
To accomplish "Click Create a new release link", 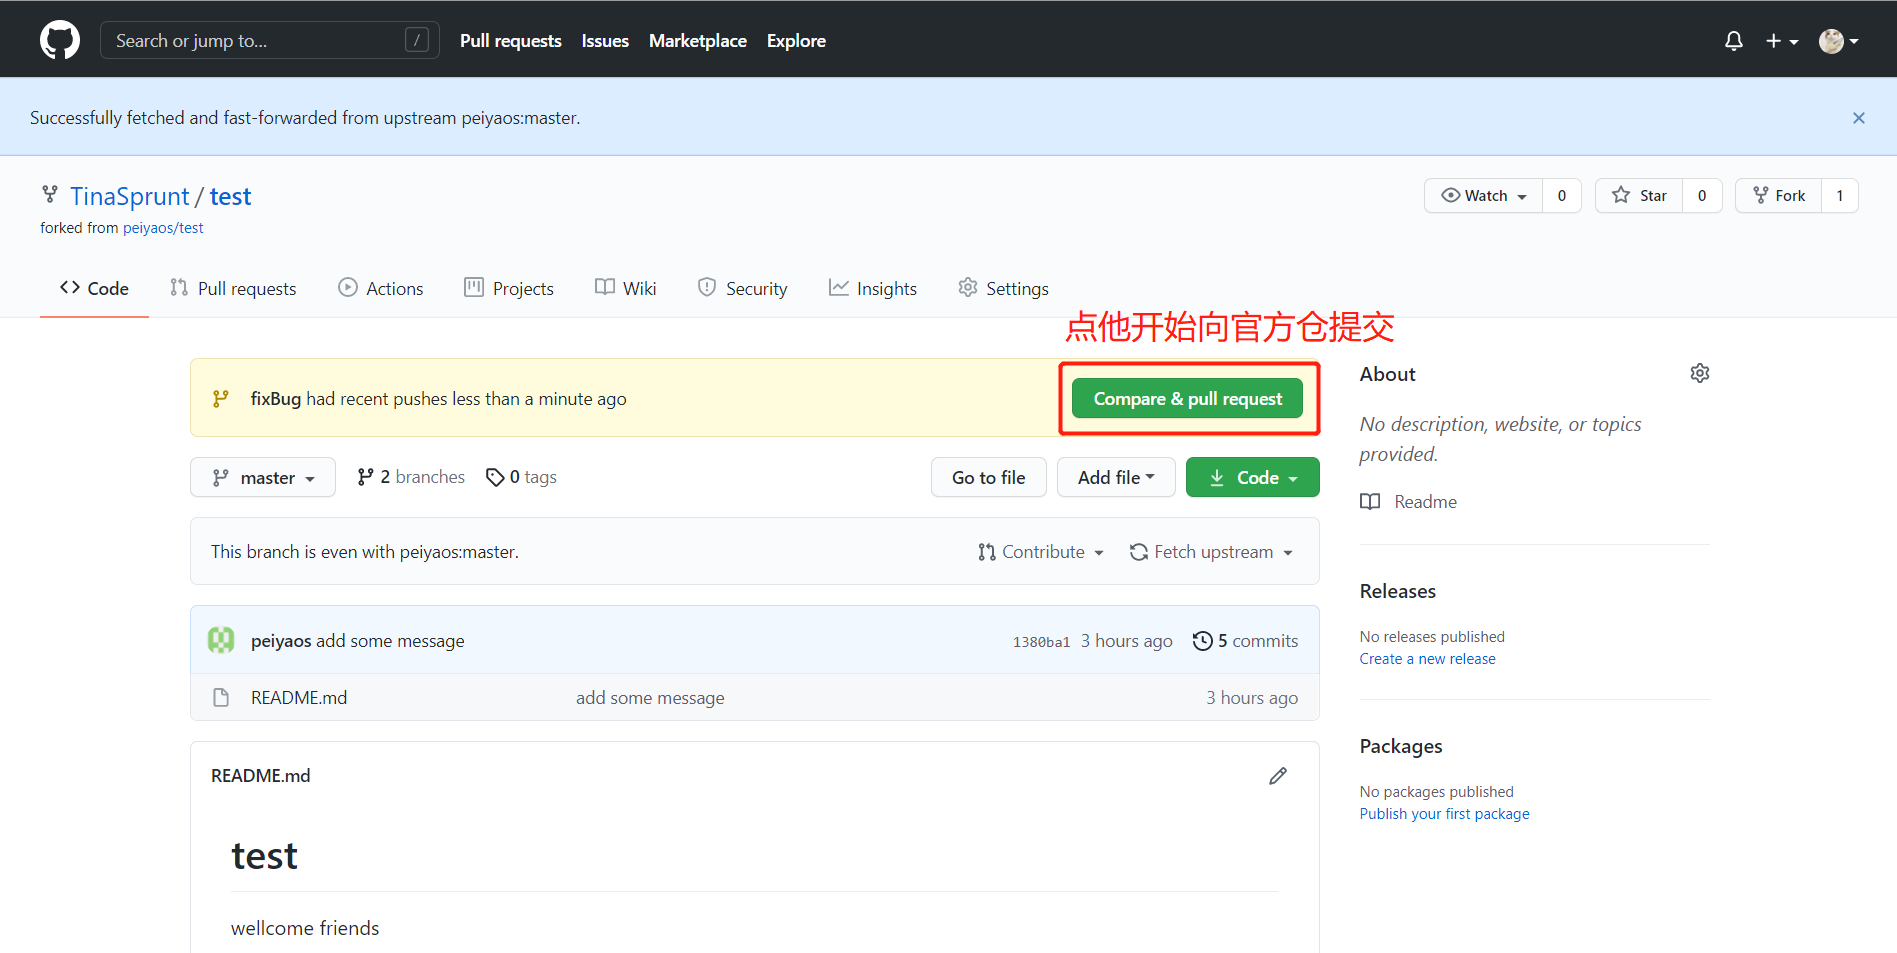I will (x=1427, y=659).
